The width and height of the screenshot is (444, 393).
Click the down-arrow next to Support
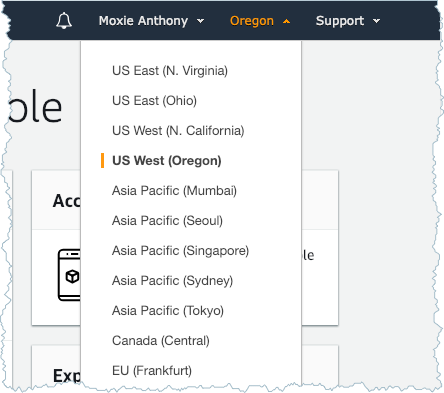pyautogui.click(x=376, y=21)
